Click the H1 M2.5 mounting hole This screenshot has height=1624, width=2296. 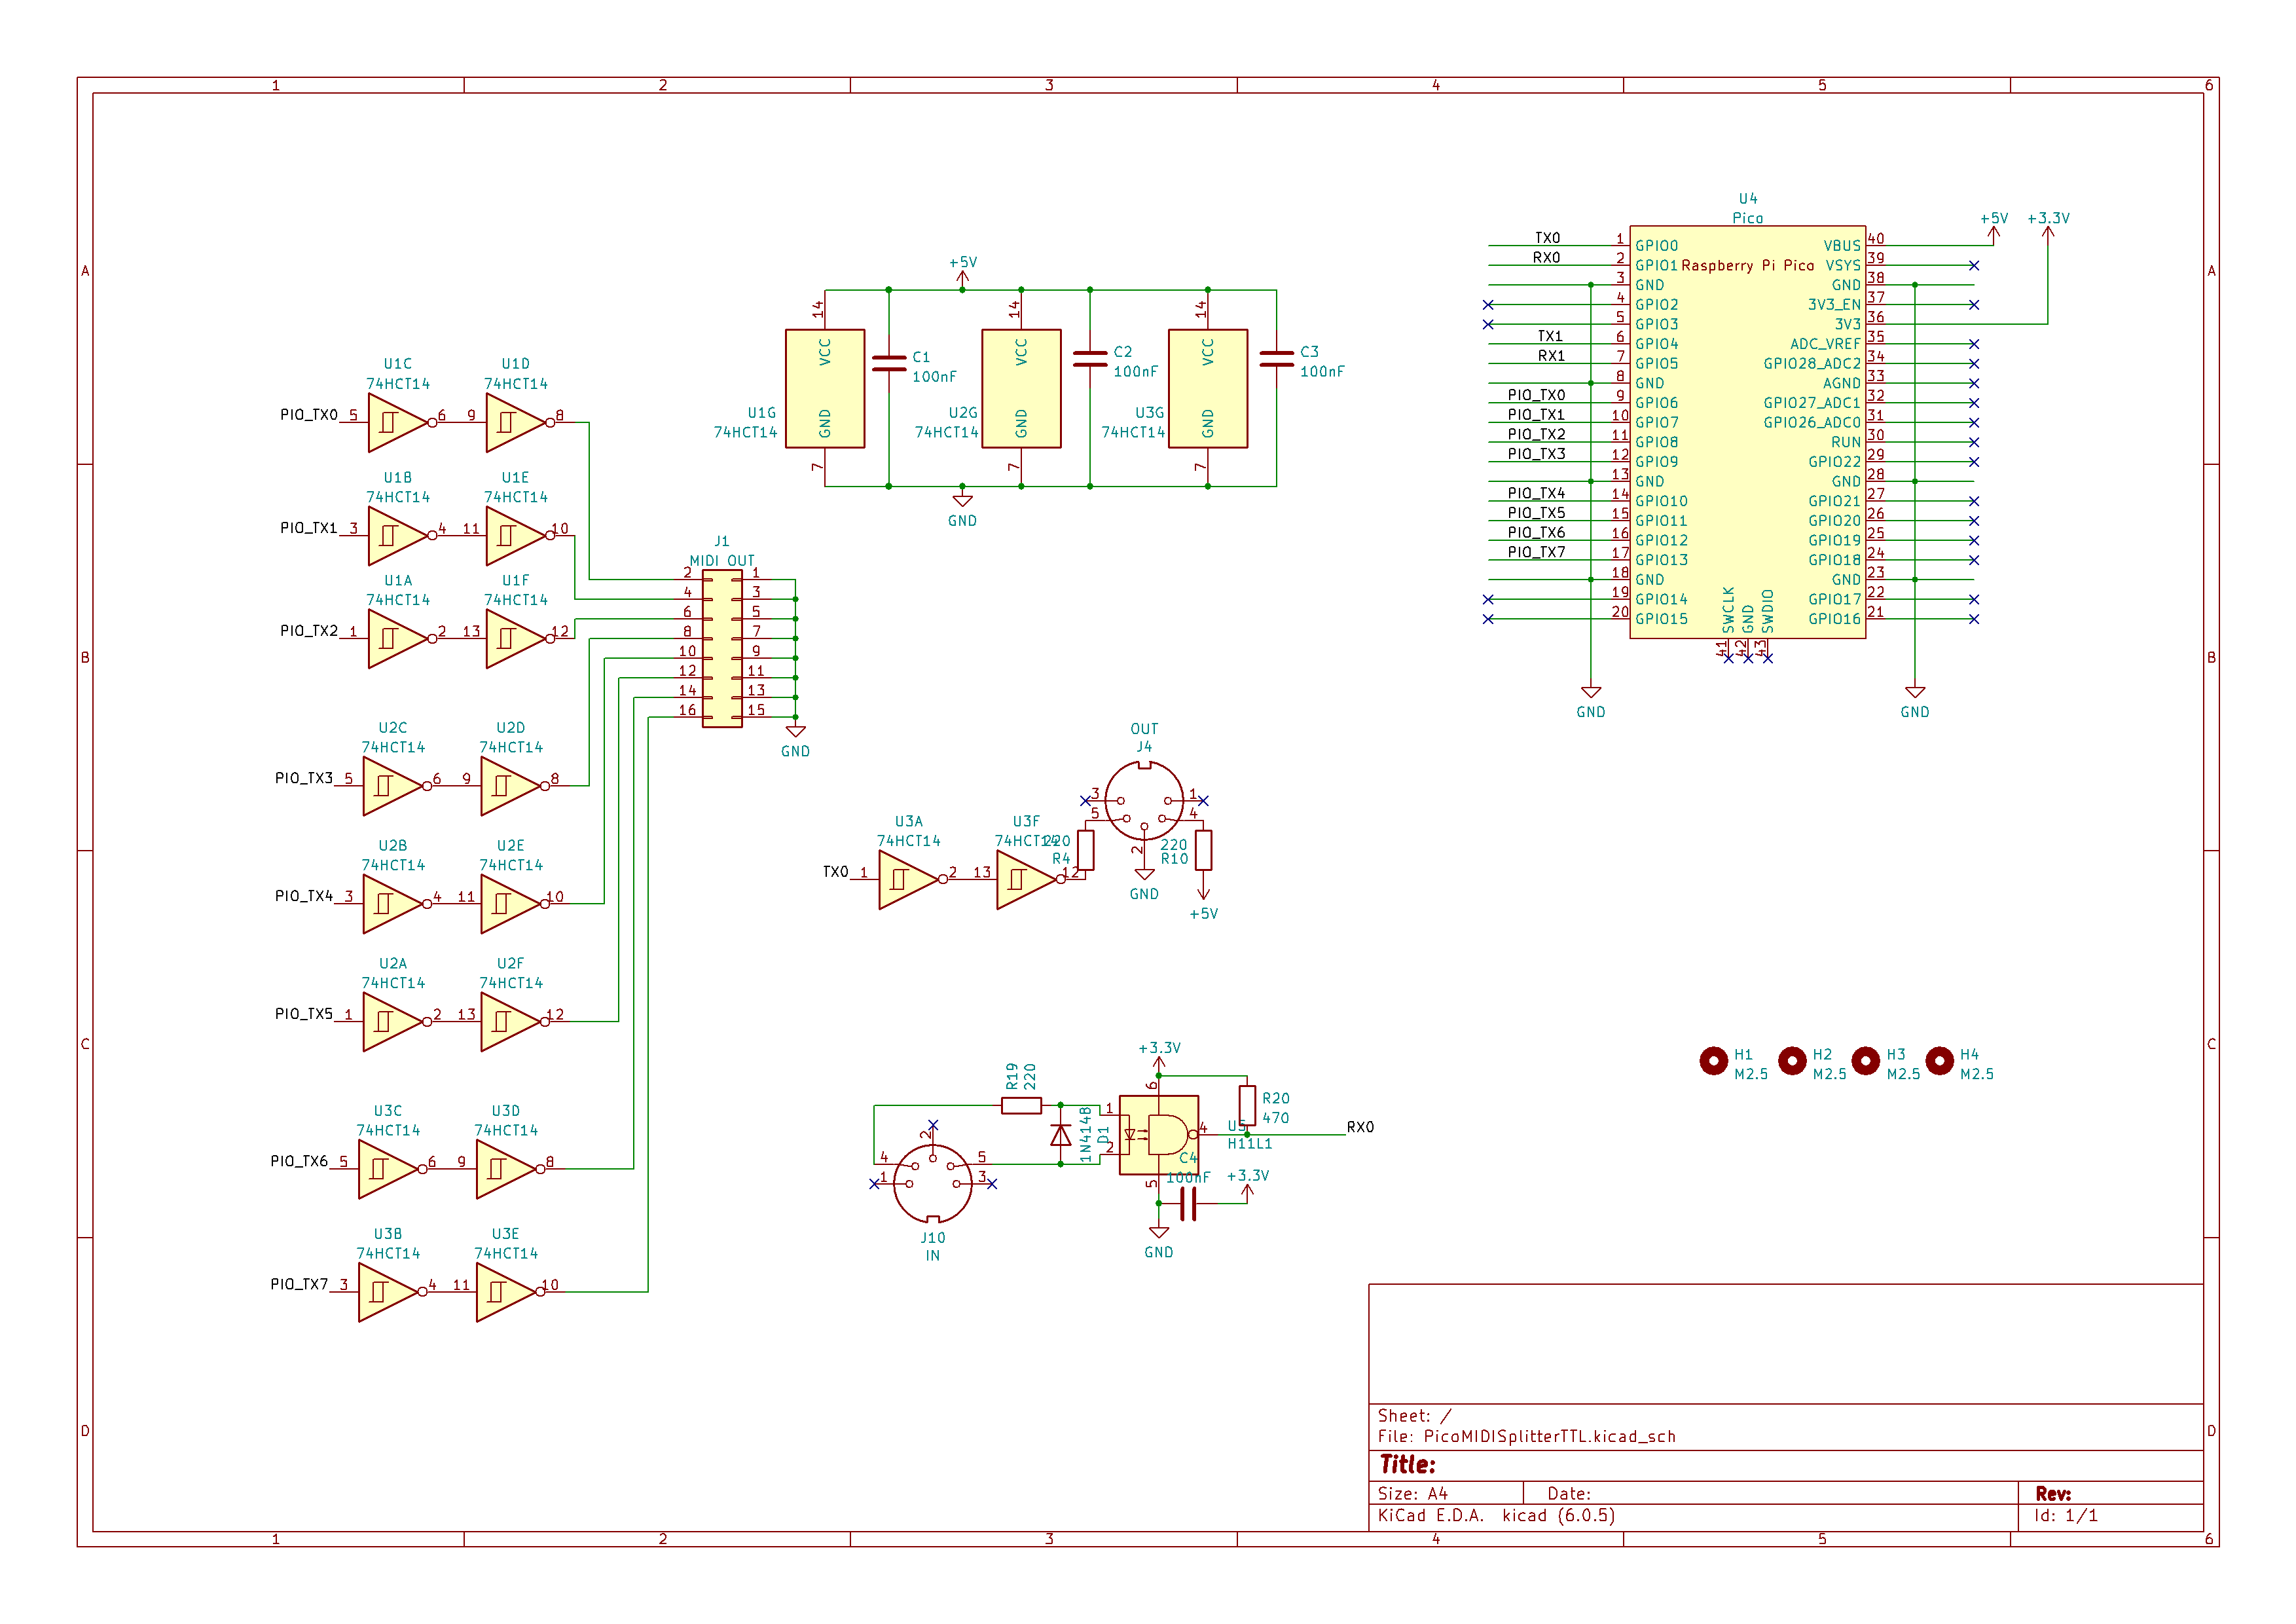point(1714,1060)
